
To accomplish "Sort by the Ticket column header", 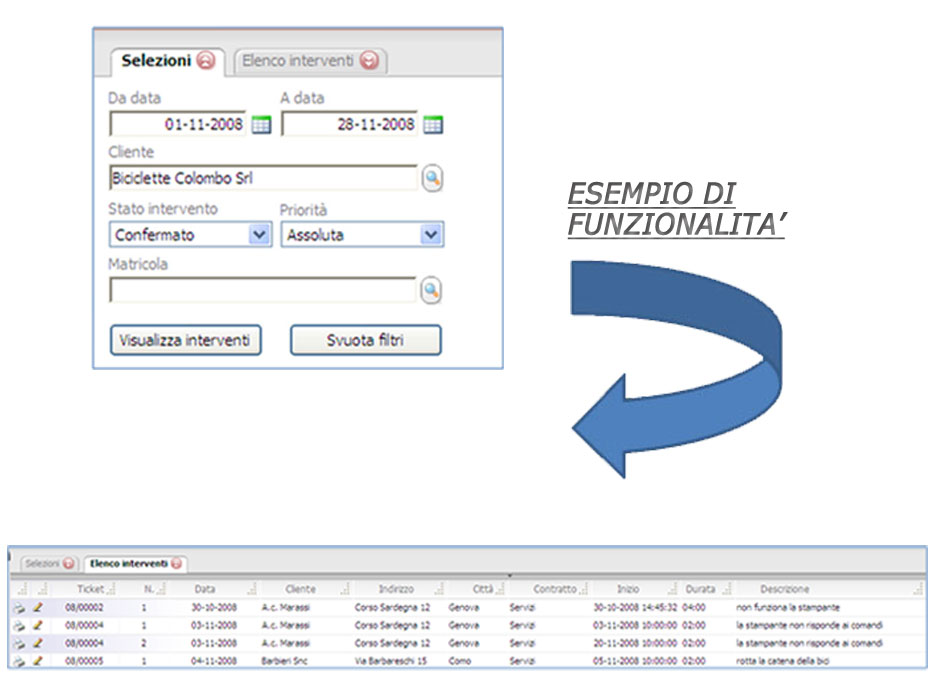I will click(90, 589).
